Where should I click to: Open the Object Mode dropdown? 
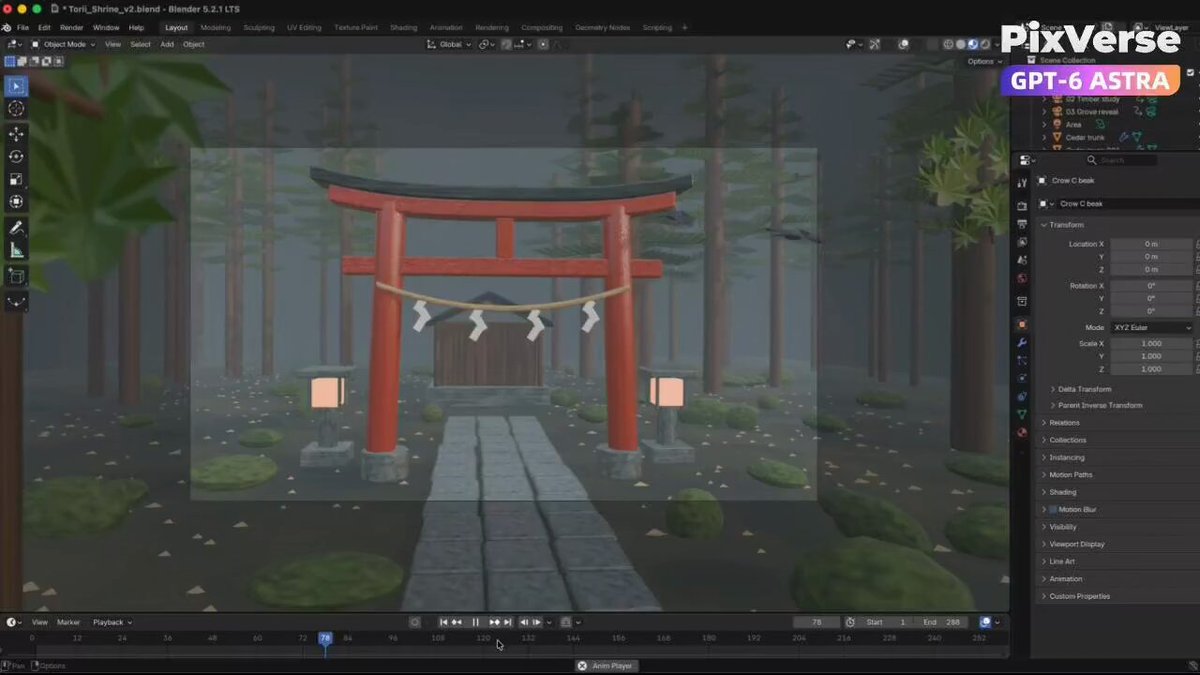tap(63, 44)
